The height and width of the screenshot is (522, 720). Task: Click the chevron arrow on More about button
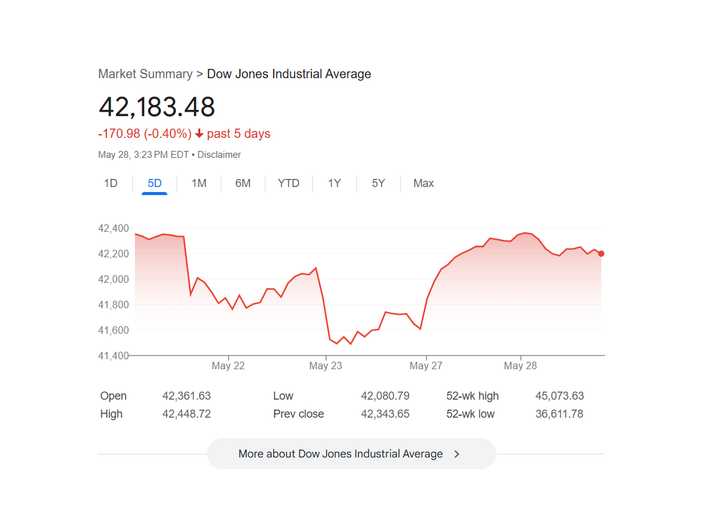click(457, 453)
